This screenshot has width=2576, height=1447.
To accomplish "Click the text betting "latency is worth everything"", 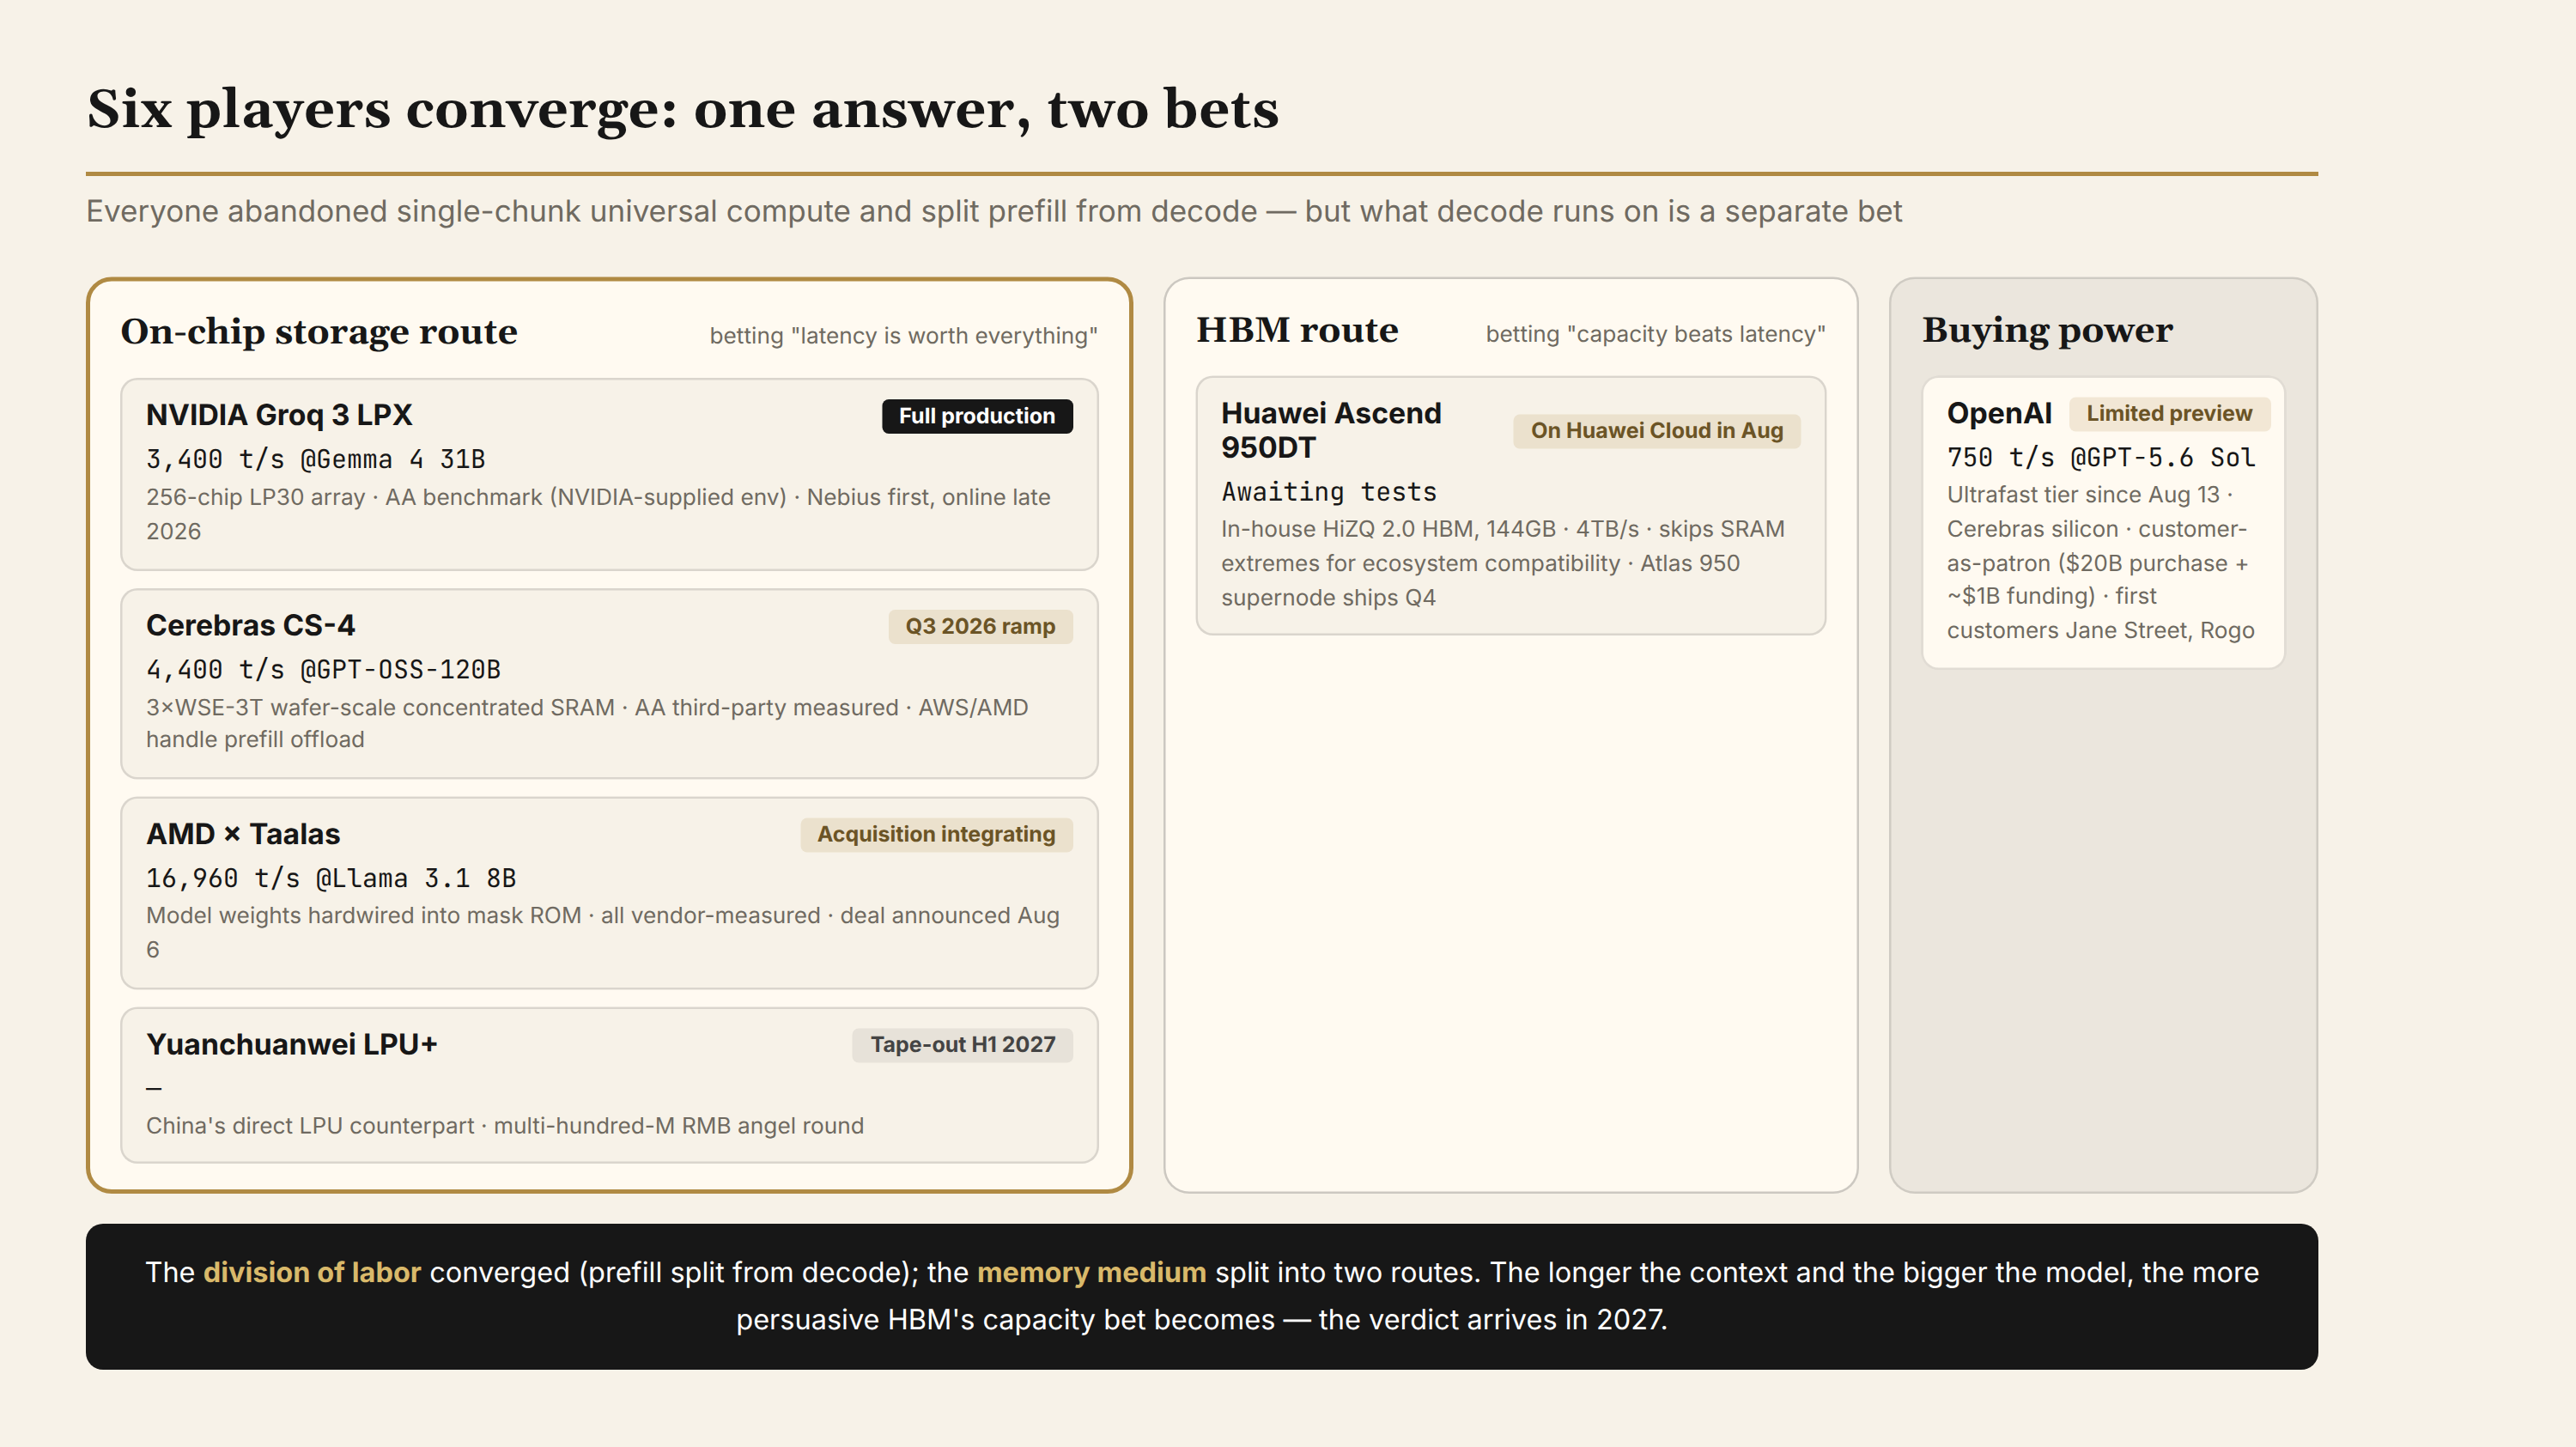I will click(x=903, y=336).
